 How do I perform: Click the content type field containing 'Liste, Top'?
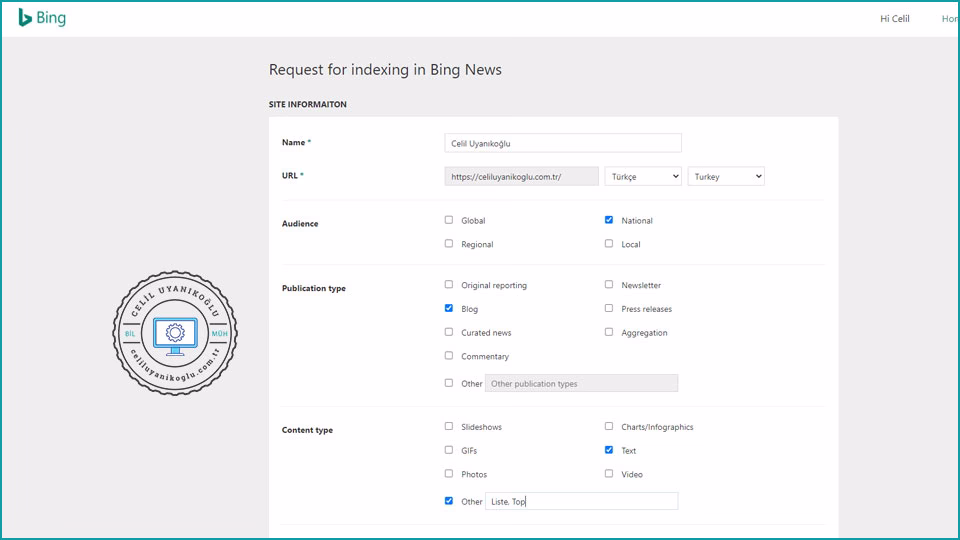click(x=581, y=501)
